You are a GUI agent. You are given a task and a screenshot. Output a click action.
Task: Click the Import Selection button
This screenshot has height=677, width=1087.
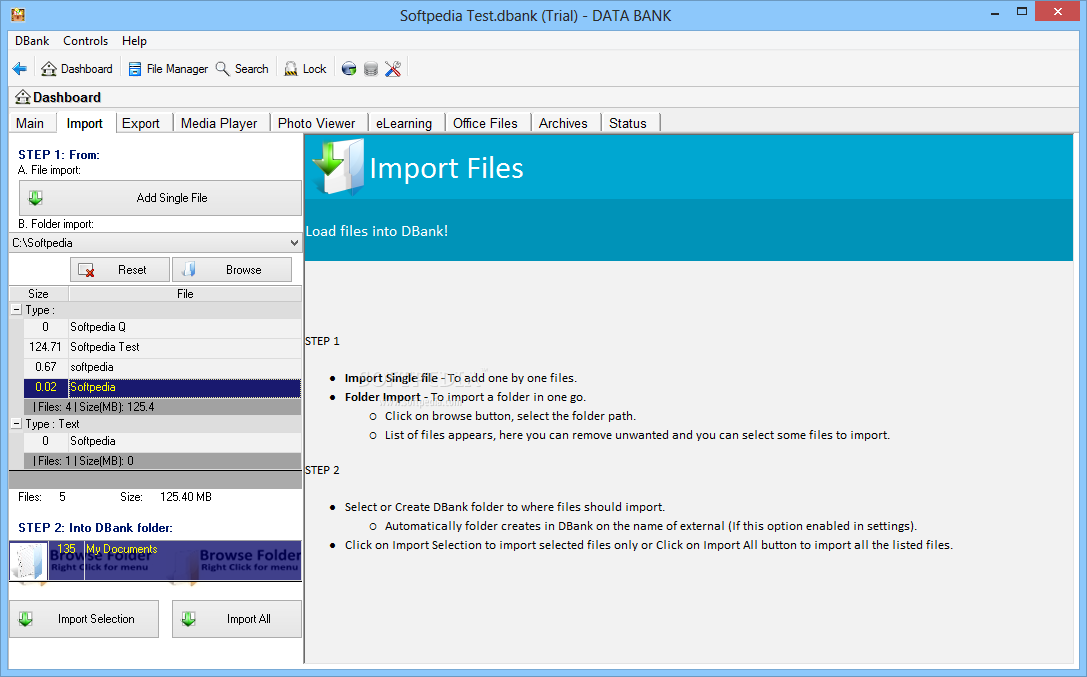click(84, 619)
